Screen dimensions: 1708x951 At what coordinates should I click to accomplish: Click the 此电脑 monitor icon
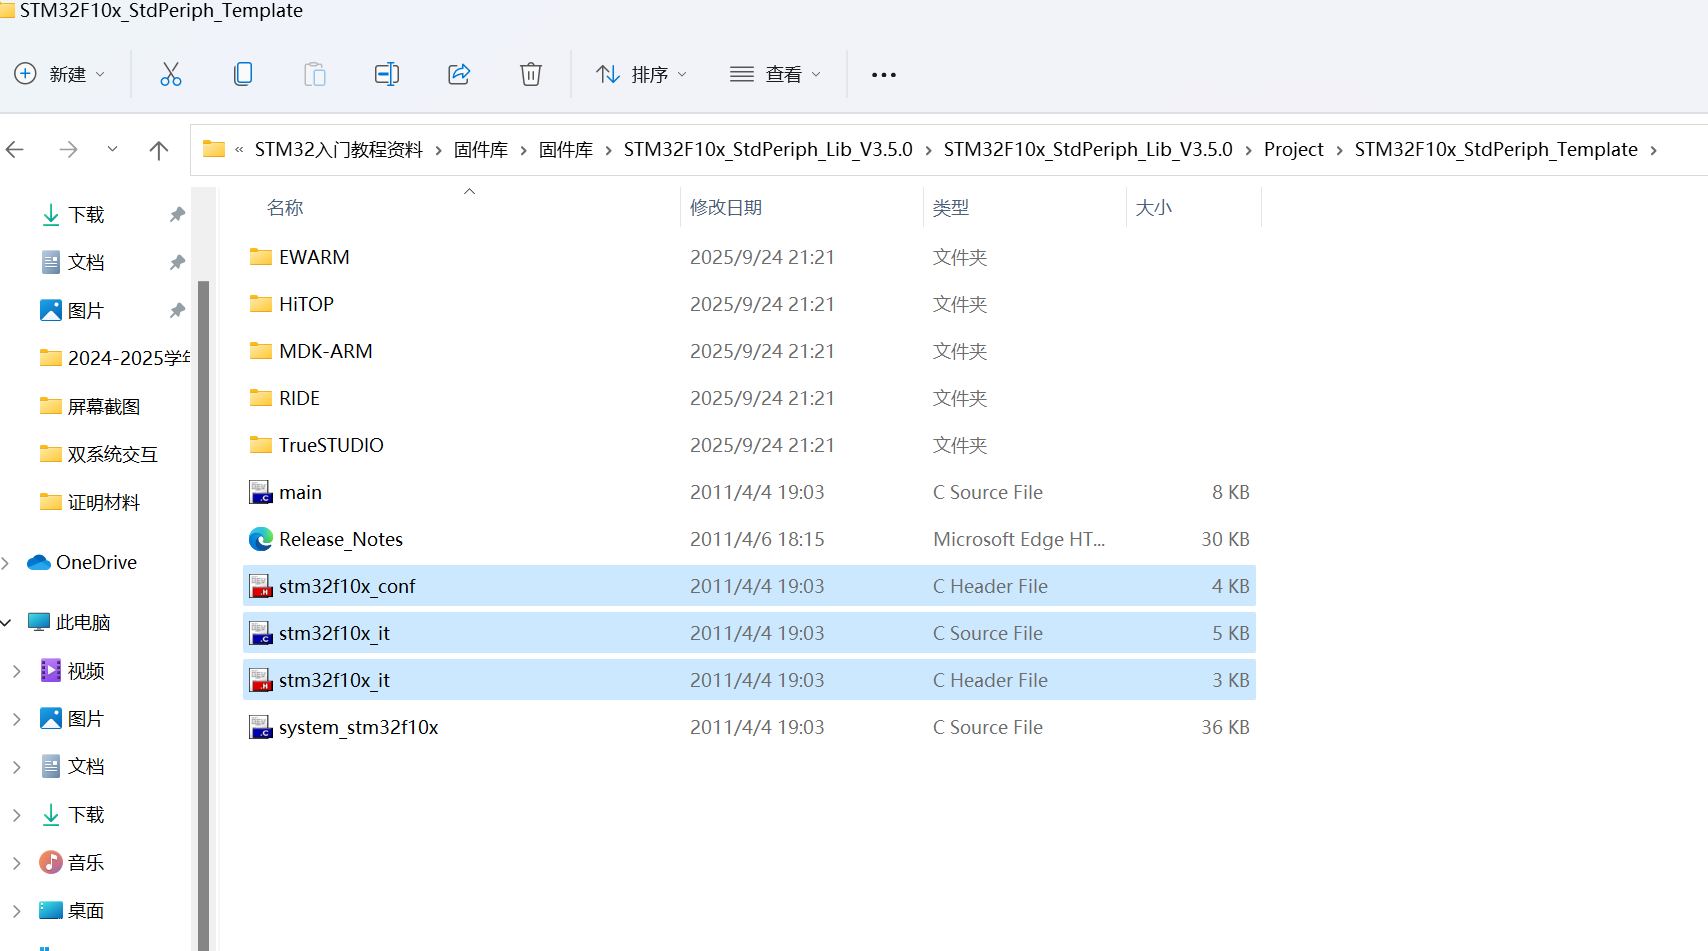(x=39, y=622)
